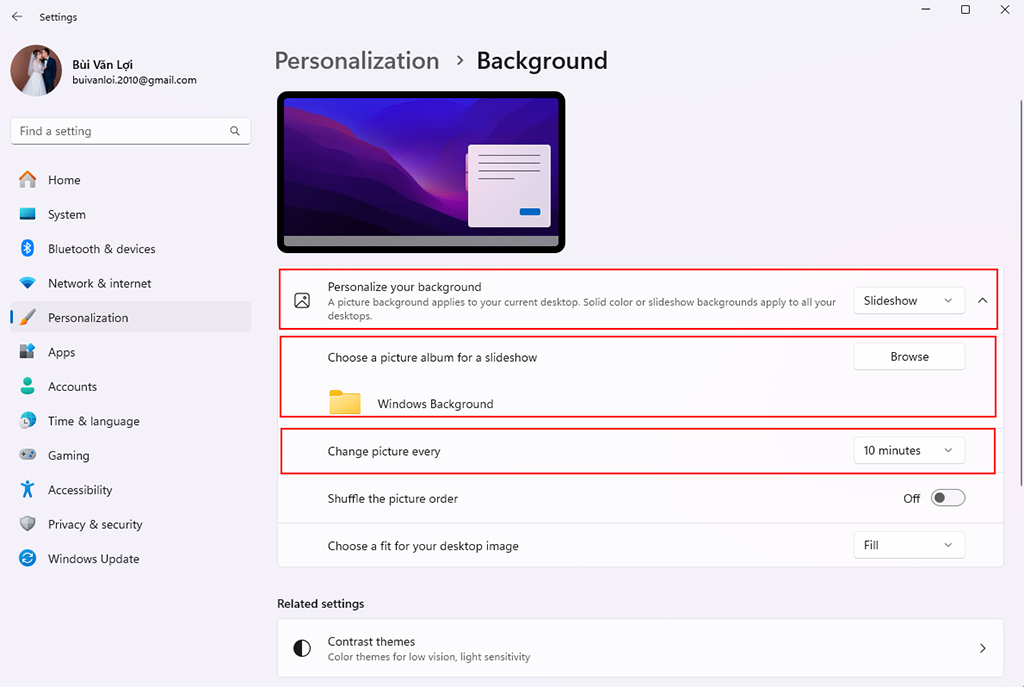Open the Fill desktop image fit dropdown
This screenshot has width=1024, height=687.
click(x=908, y=546)
